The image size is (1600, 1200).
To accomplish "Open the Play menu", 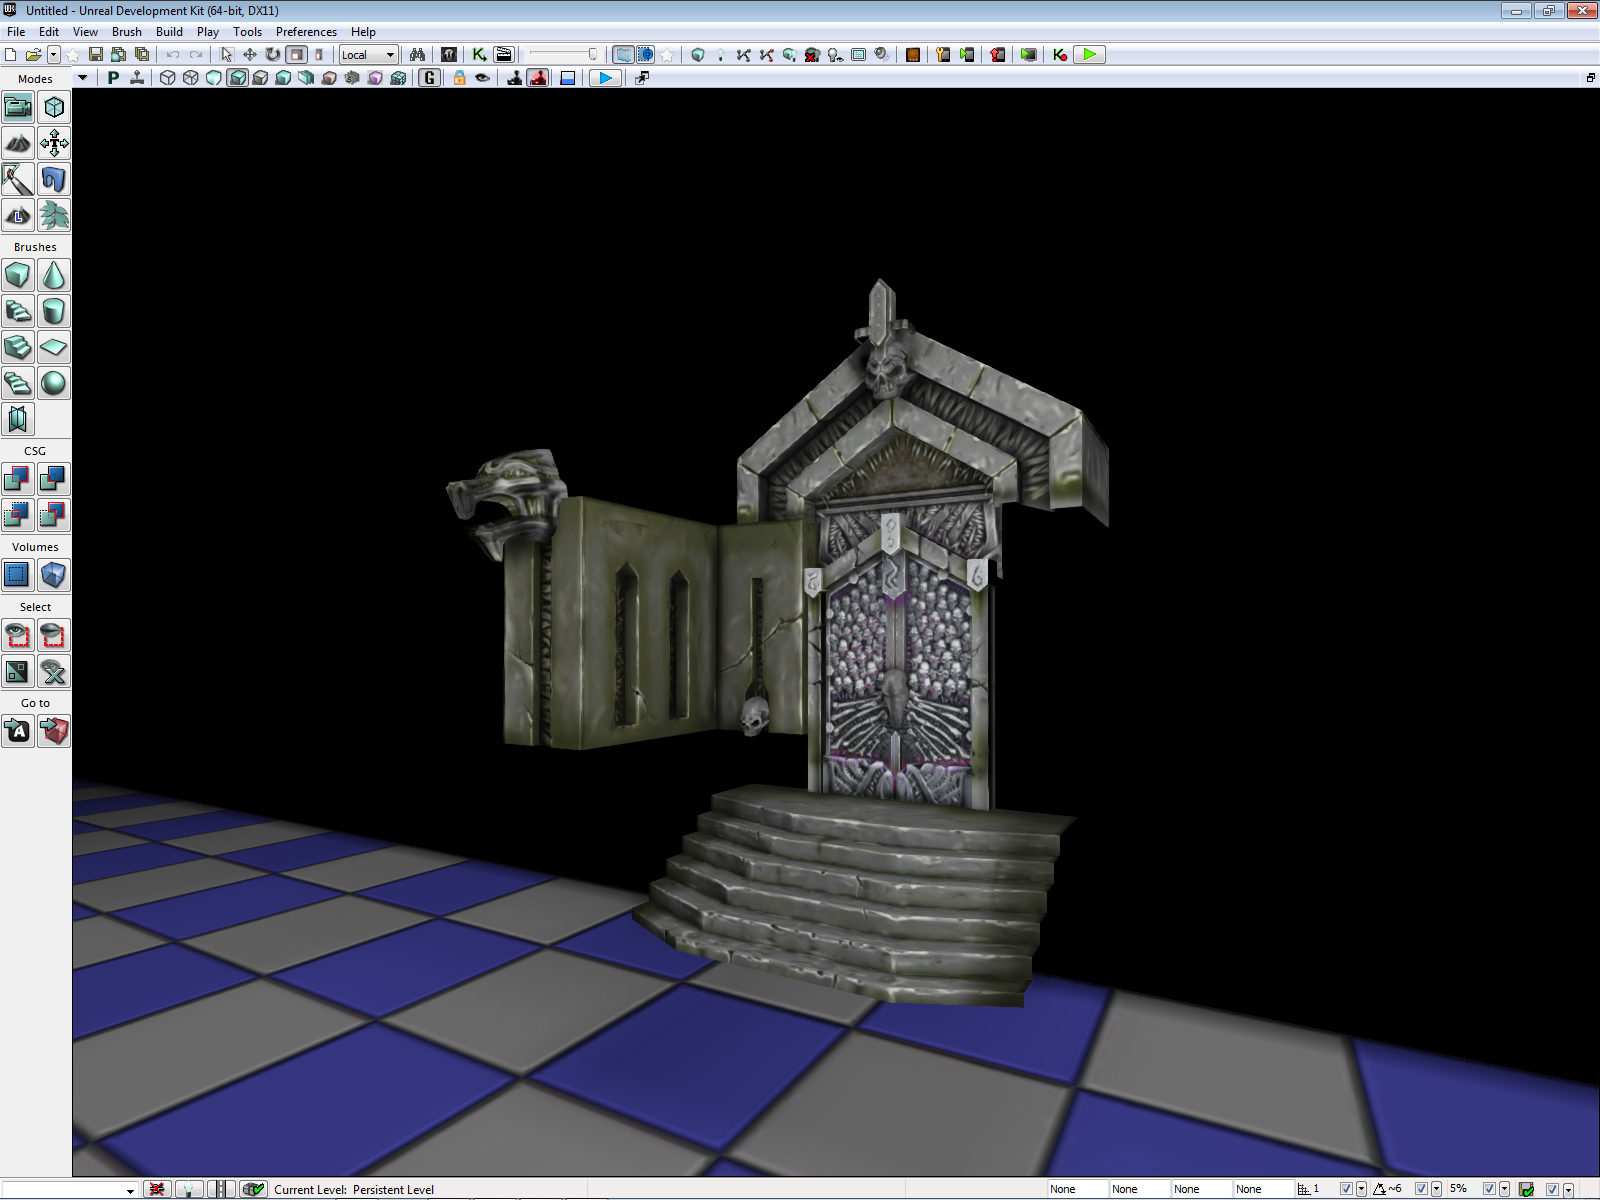I will [x=208, y=32].
